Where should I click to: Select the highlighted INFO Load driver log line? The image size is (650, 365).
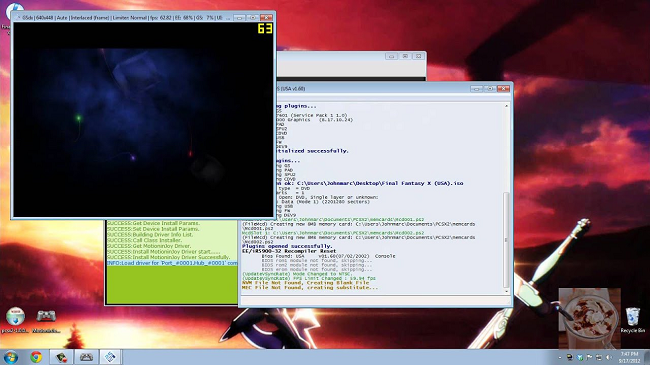(172, 263)
